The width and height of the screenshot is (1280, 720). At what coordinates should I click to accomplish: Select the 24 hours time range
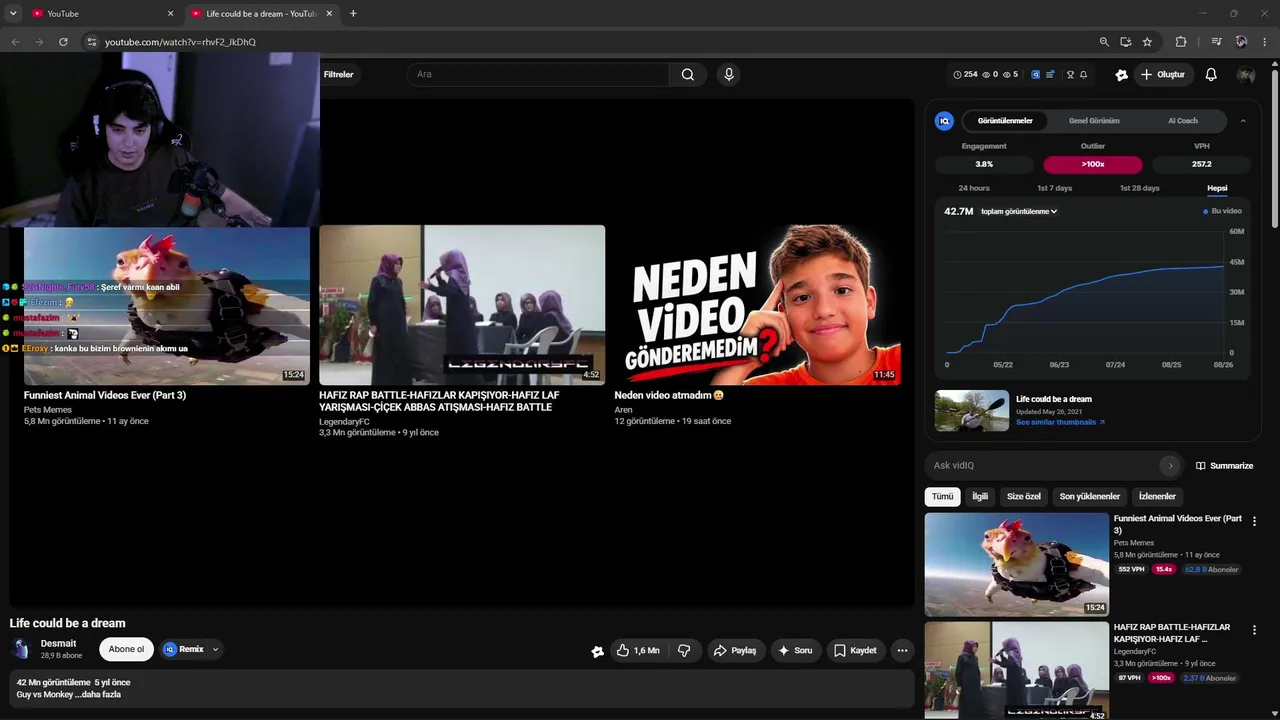coord(974,188)
